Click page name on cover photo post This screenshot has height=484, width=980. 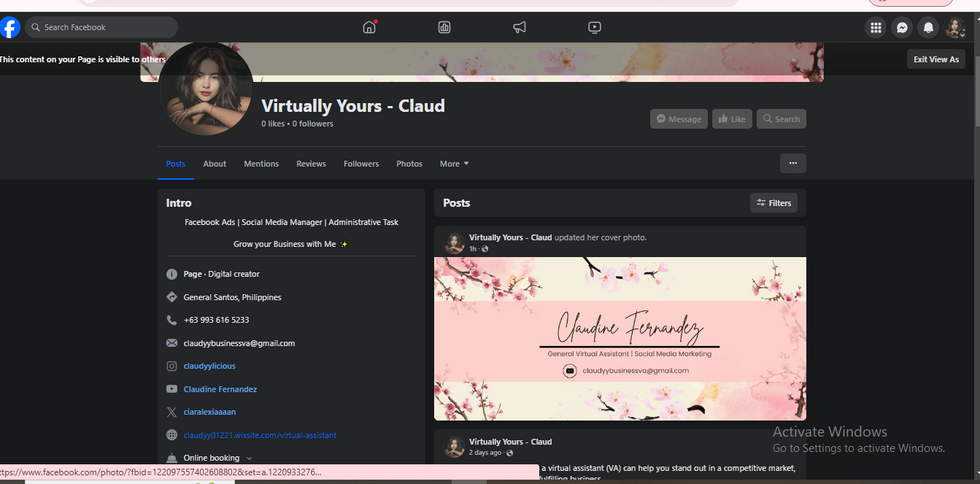(x=510, y=238)
